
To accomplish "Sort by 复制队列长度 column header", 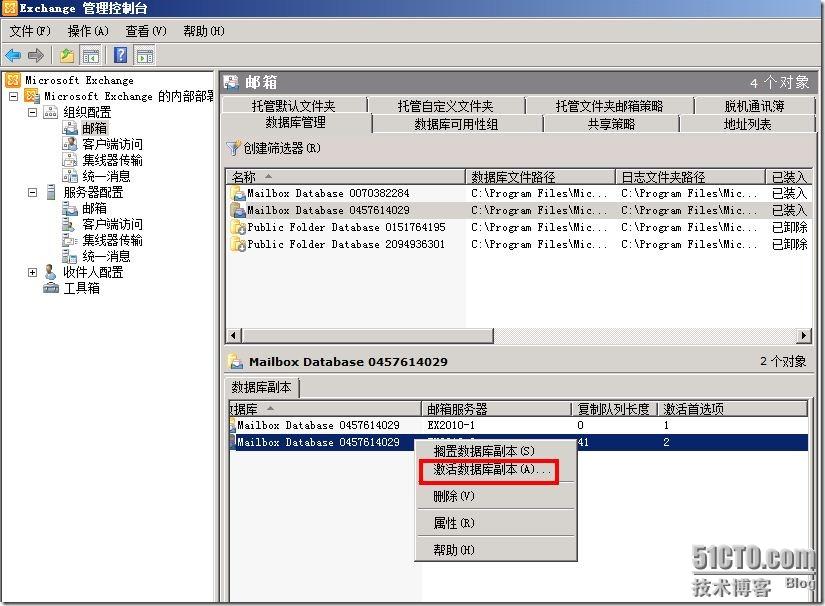I will pos(614,409).
